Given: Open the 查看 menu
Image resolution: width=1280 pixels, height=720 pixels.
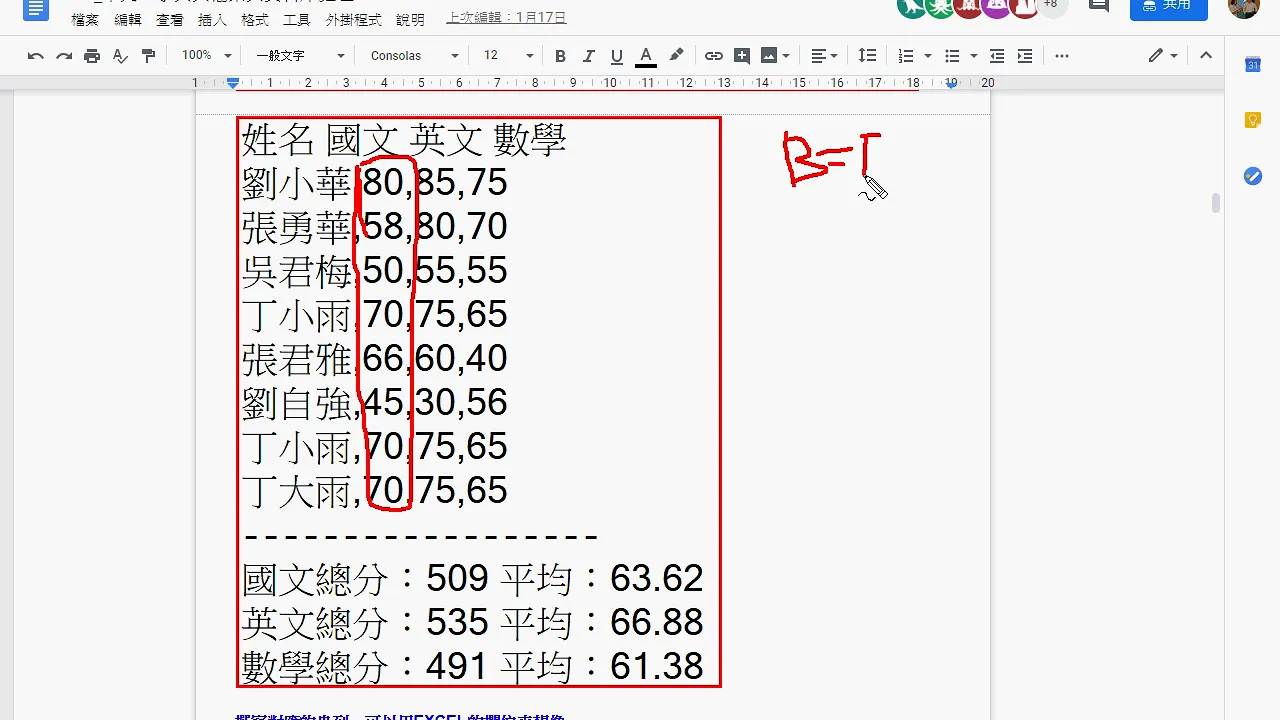Looking at the screenshot, I should tap(170, 19).
